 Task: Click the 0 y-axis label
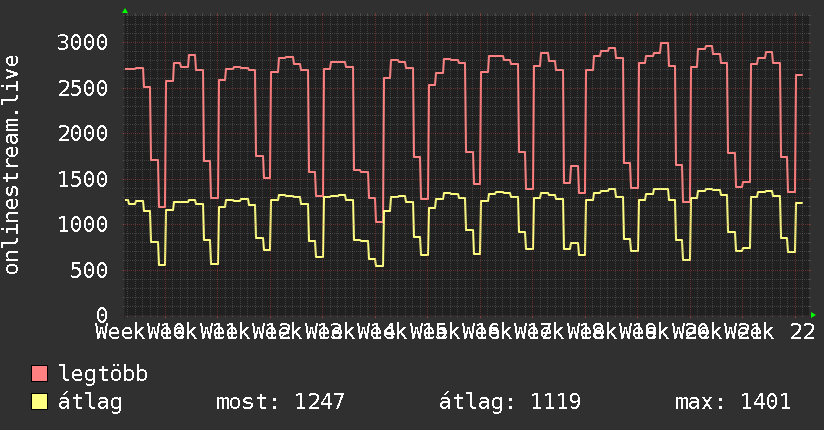click(x=102, y=315)
